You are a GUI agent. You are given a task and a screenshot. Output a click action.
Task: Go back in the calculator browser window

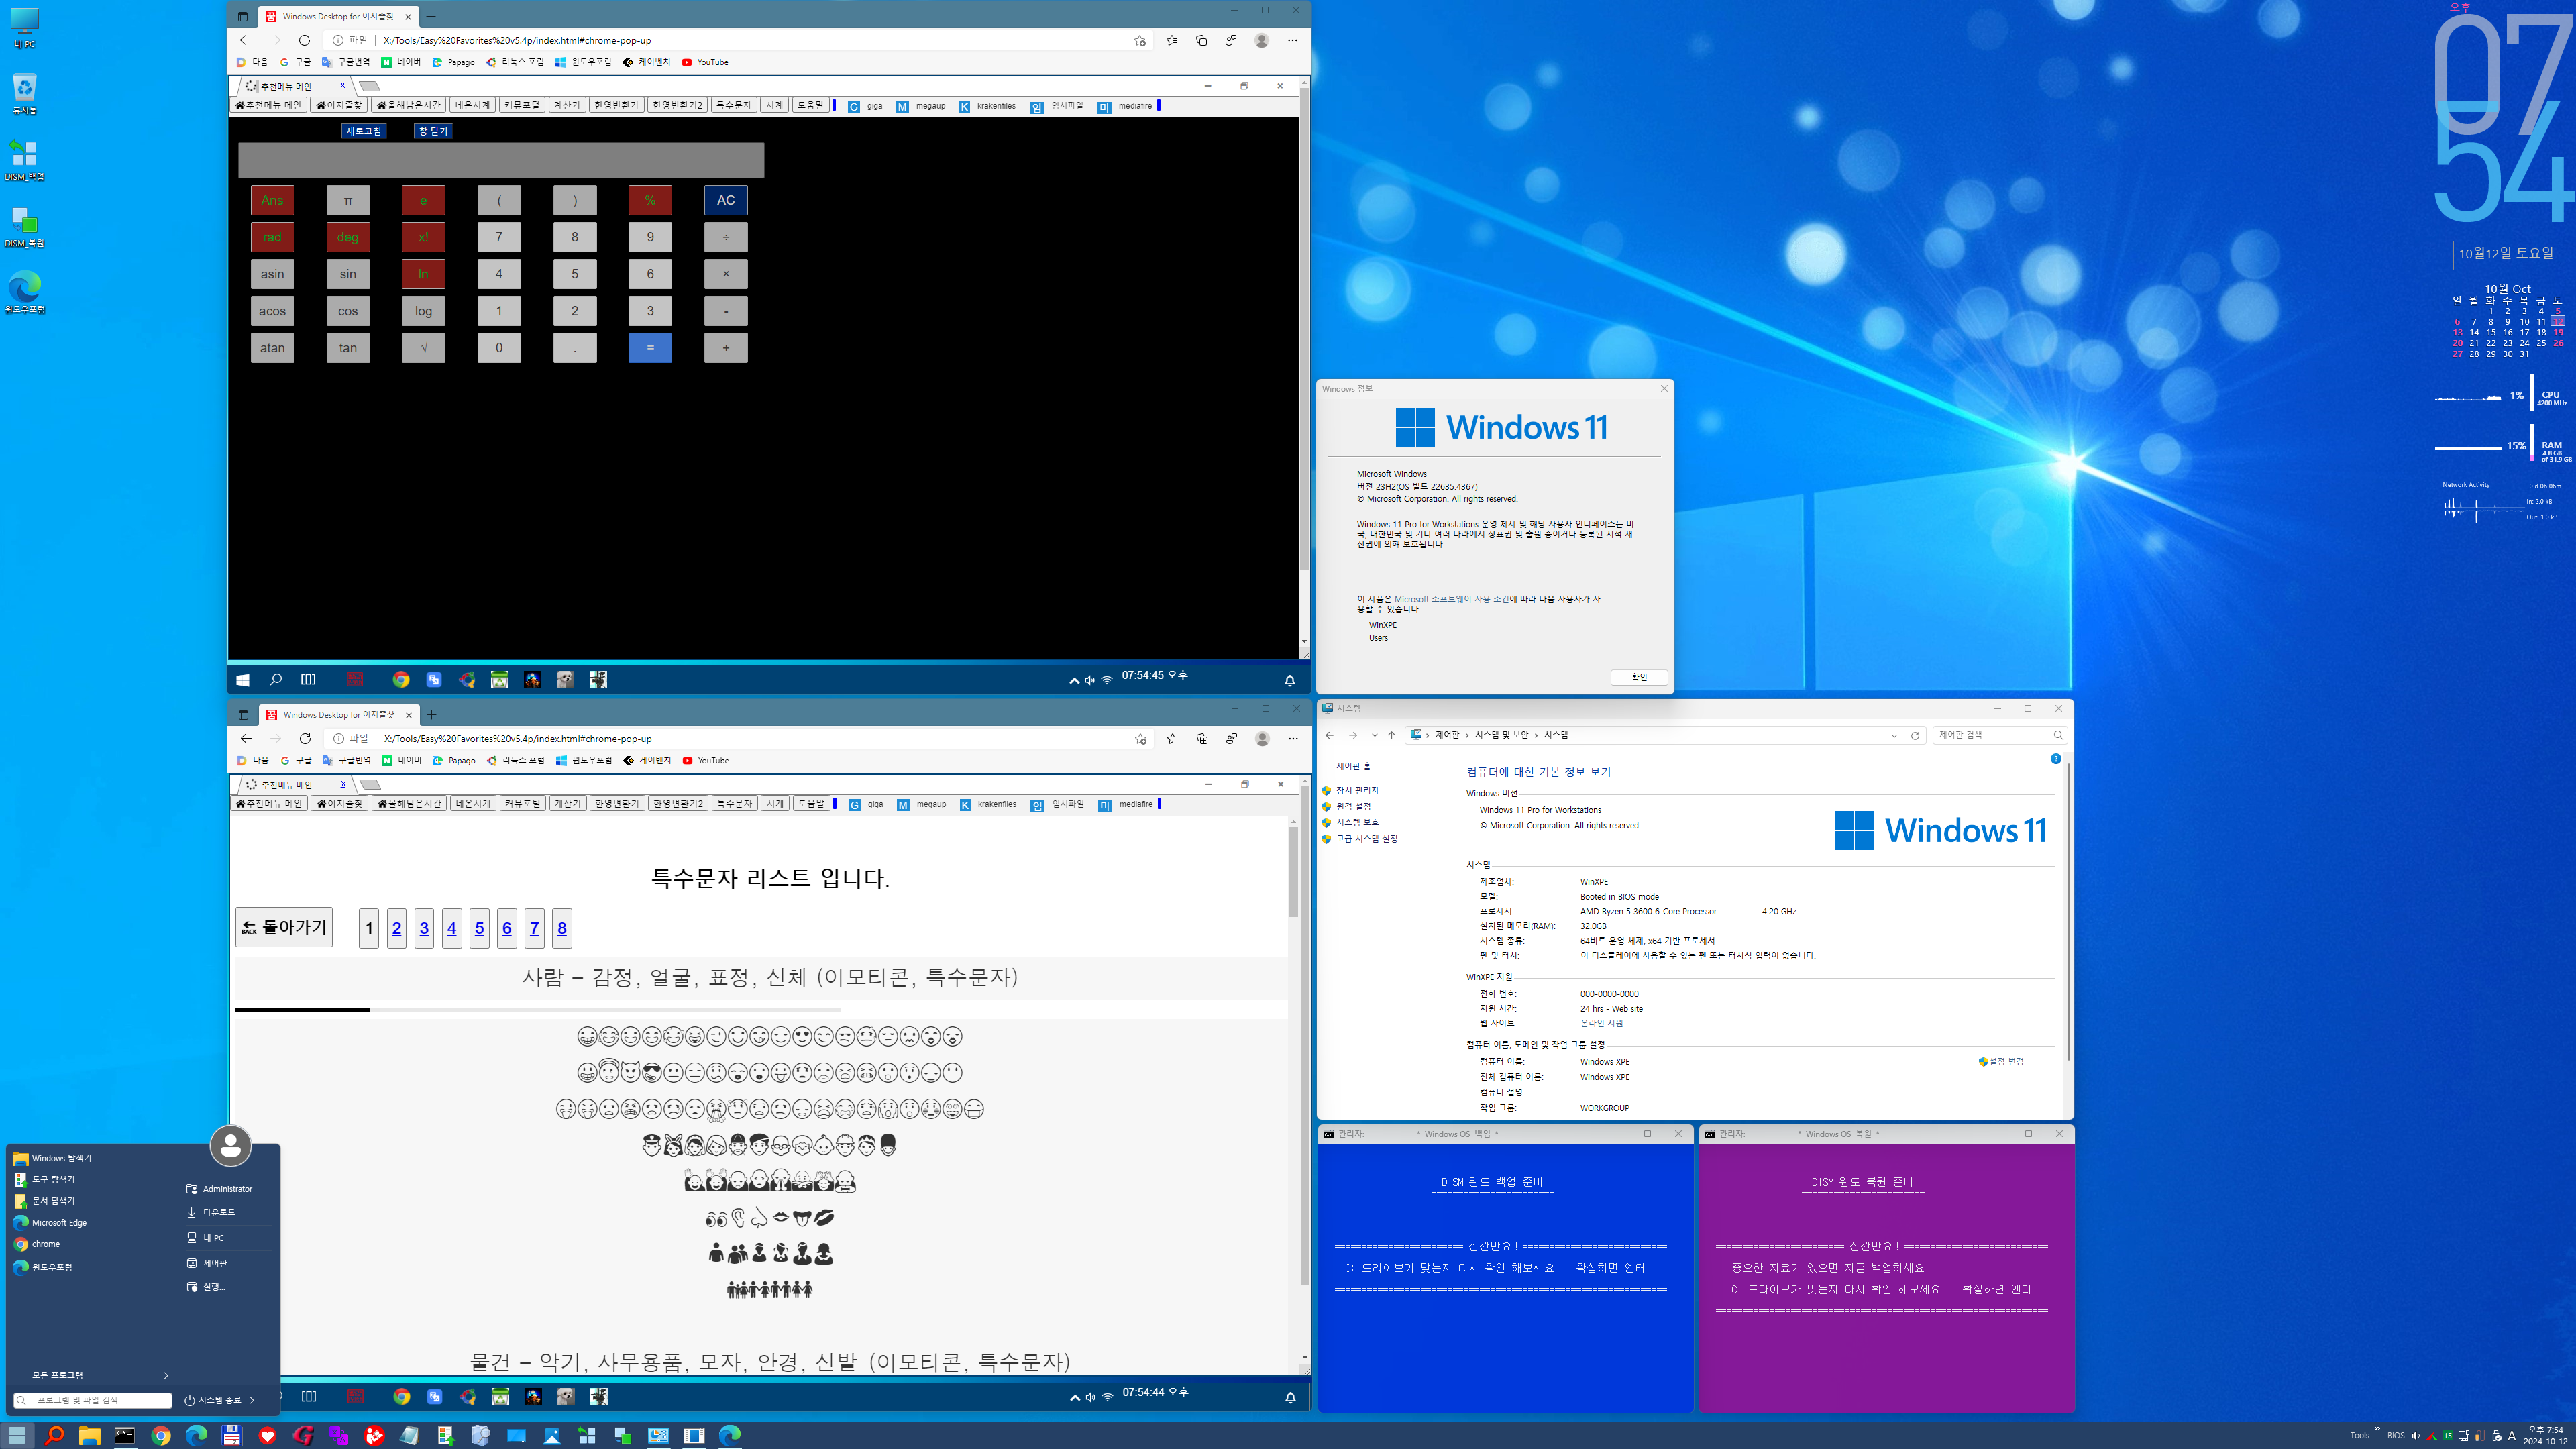[x=245, y=40]
